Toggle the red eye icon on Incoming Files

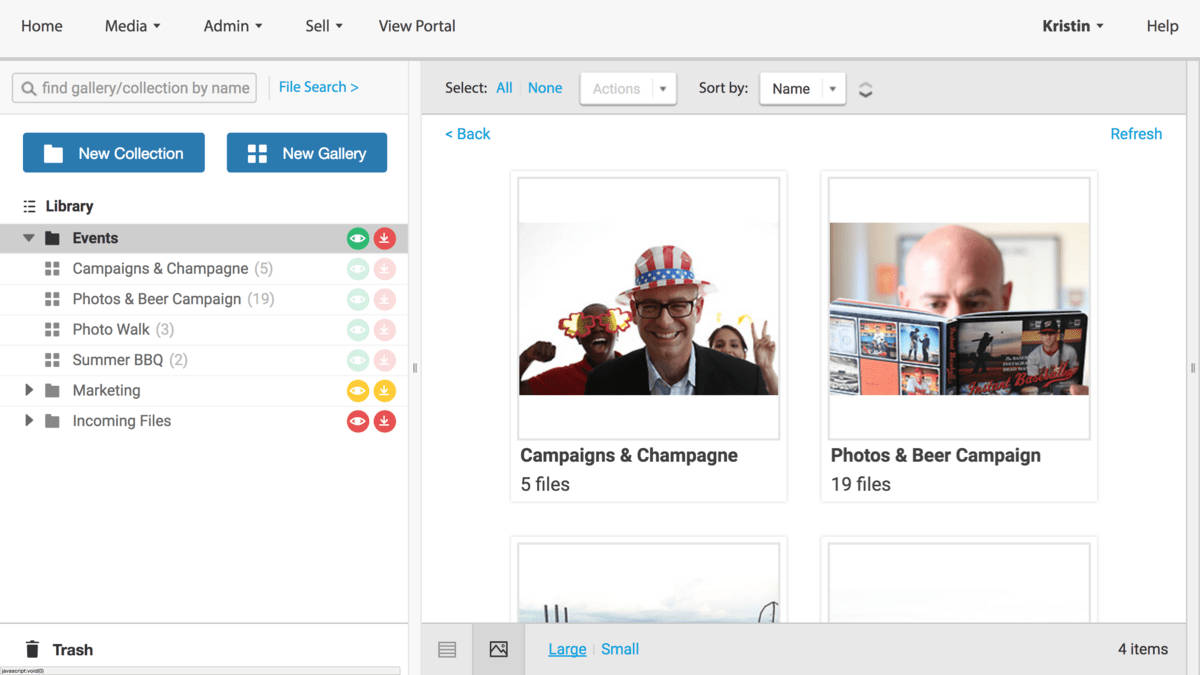point(358,421)
